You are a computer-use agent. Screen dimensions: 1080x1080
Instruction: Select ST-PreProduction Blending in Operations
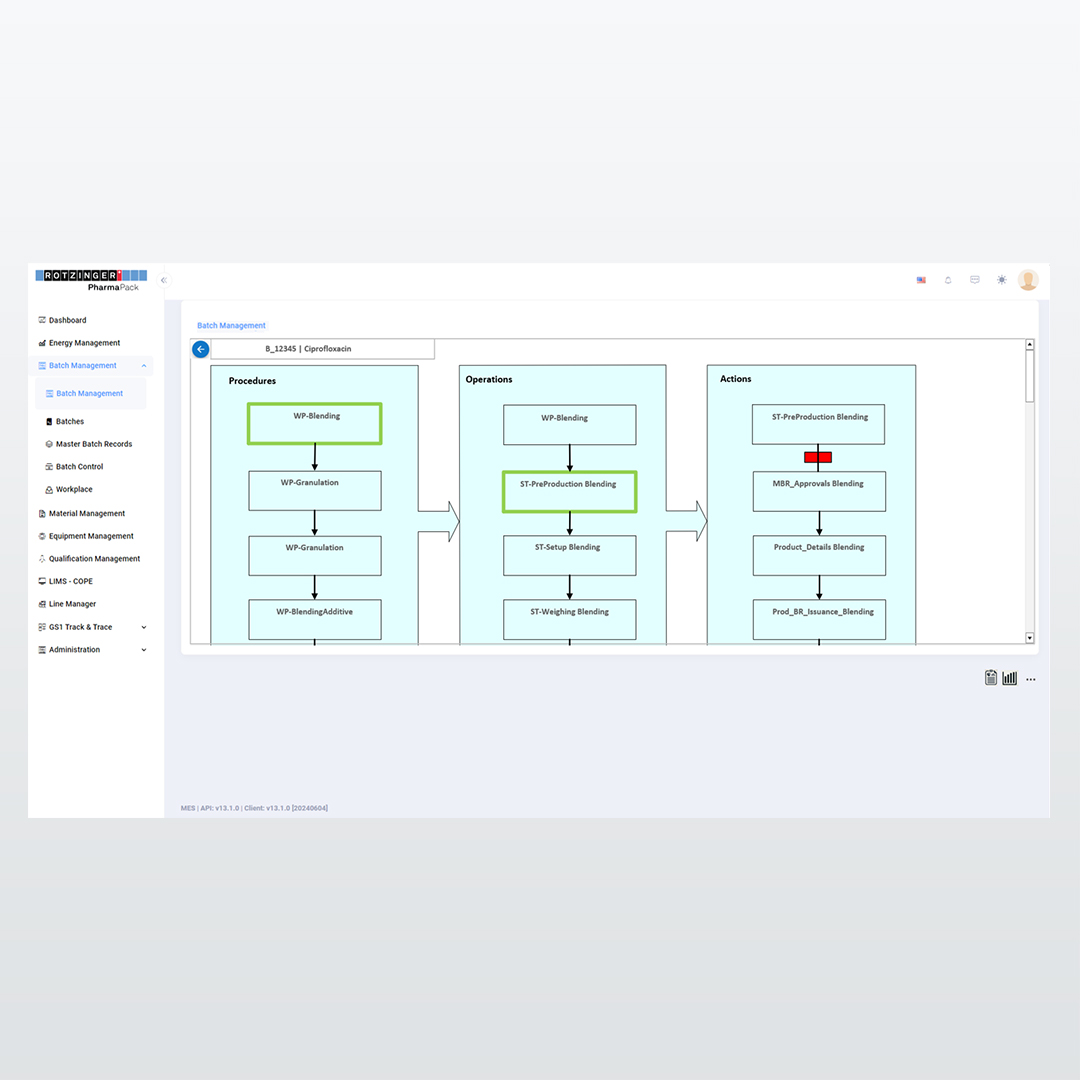coord(570,492)
